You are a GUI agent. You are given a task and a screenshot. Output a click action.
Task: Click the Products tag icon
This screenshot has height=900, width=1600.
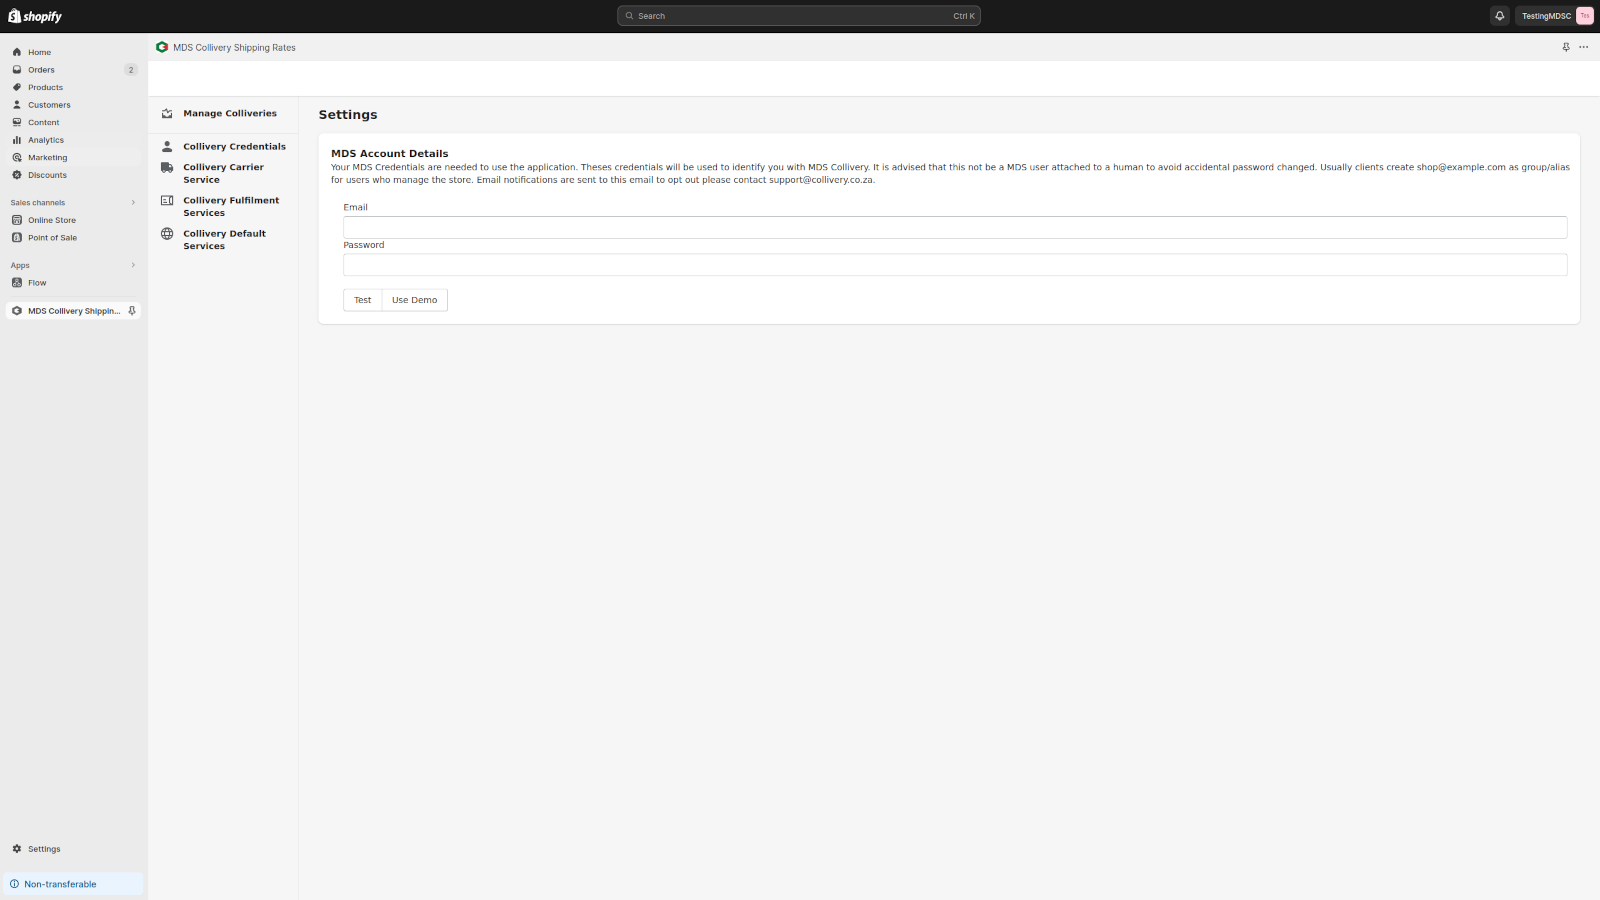(x=17, y=87)
